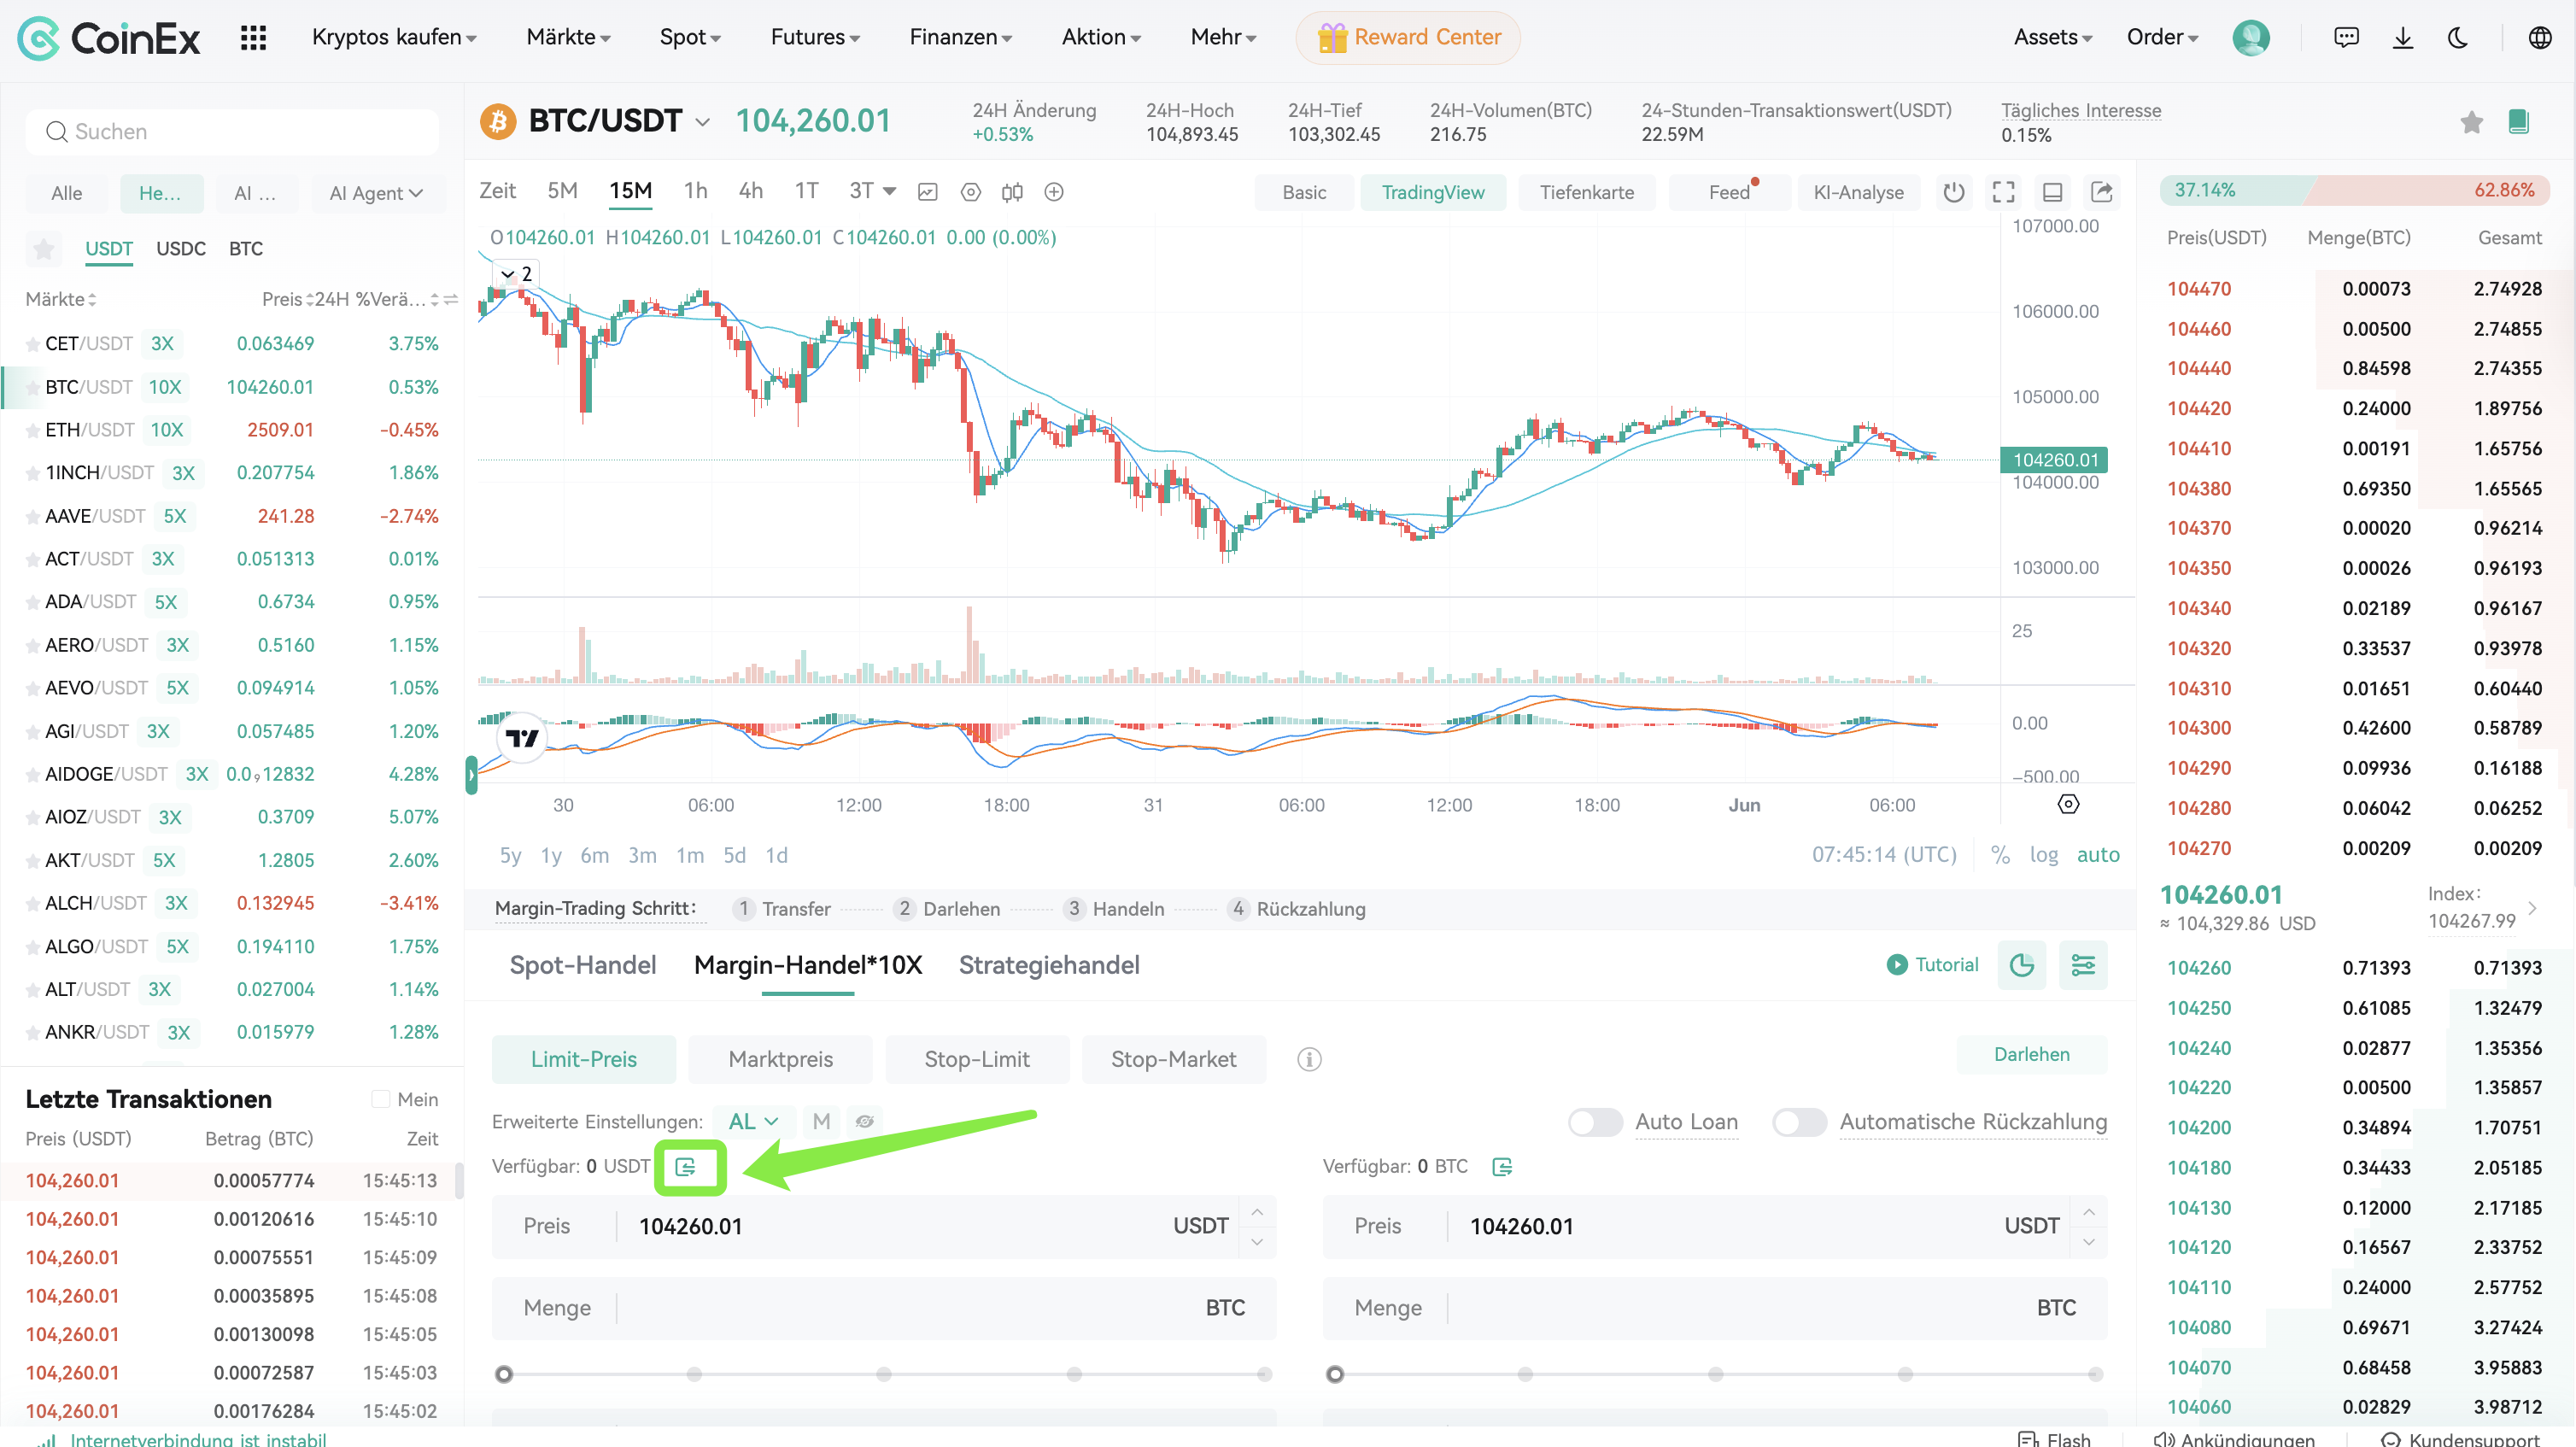Collapse the chart indicator legend
Image resolution: width=2576 pixels, height=1447 pixels.
(x=516, y=274)
